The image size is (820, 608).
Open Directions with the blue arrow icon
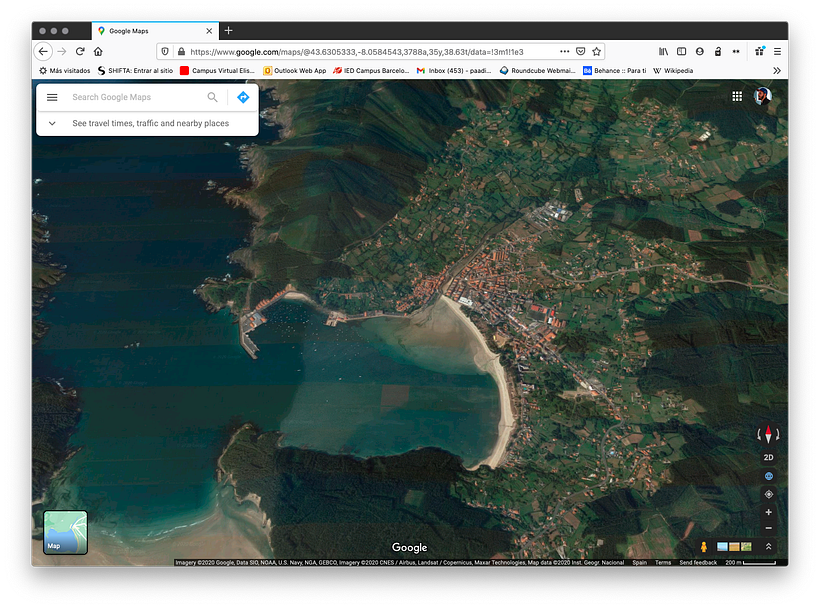click(x=243, y=97)
